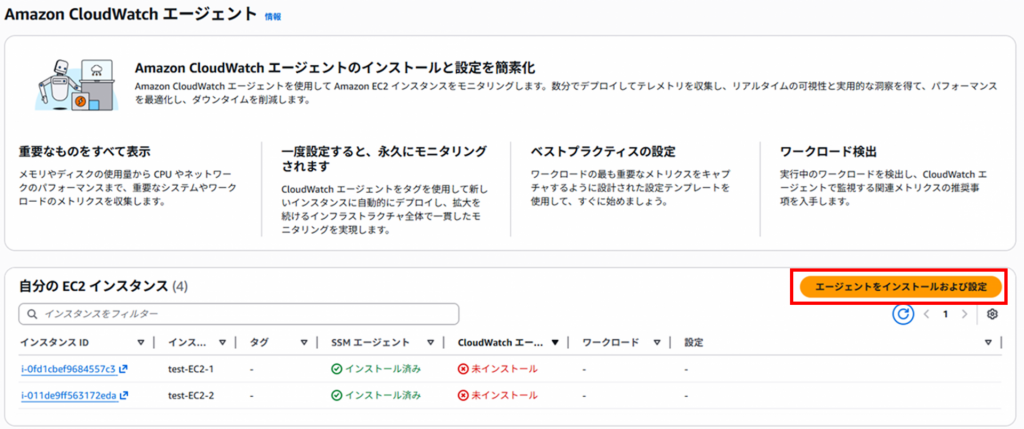Sort by ワークロード column arrow
The height and width of the screenshot is (429, 1024).
click(x=657, y=342)
